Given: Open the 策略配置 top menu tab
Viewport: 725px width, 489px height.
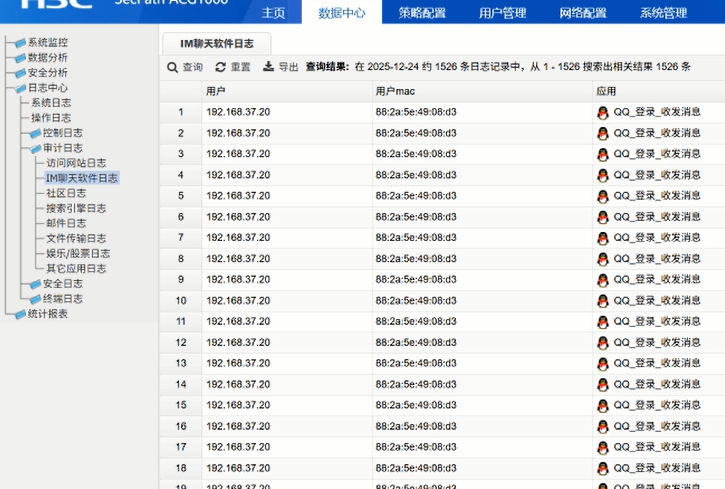Looking at the screenshot, I should (x=422, y=13).
